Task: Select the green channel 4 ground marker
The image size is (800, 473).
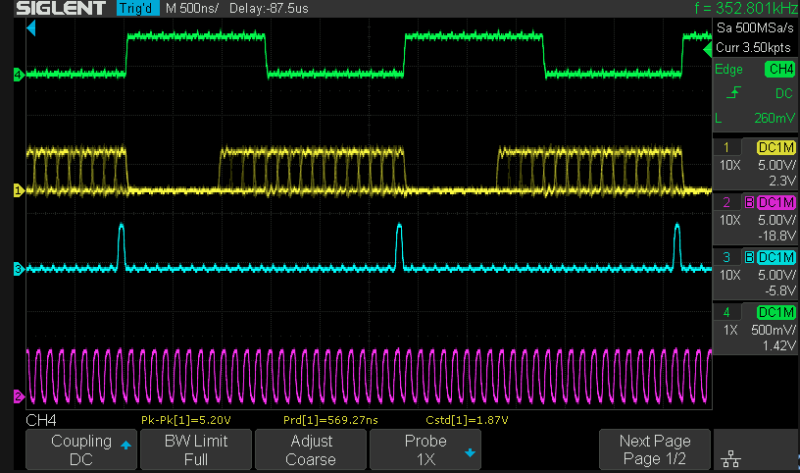Action: click(18, 75)
